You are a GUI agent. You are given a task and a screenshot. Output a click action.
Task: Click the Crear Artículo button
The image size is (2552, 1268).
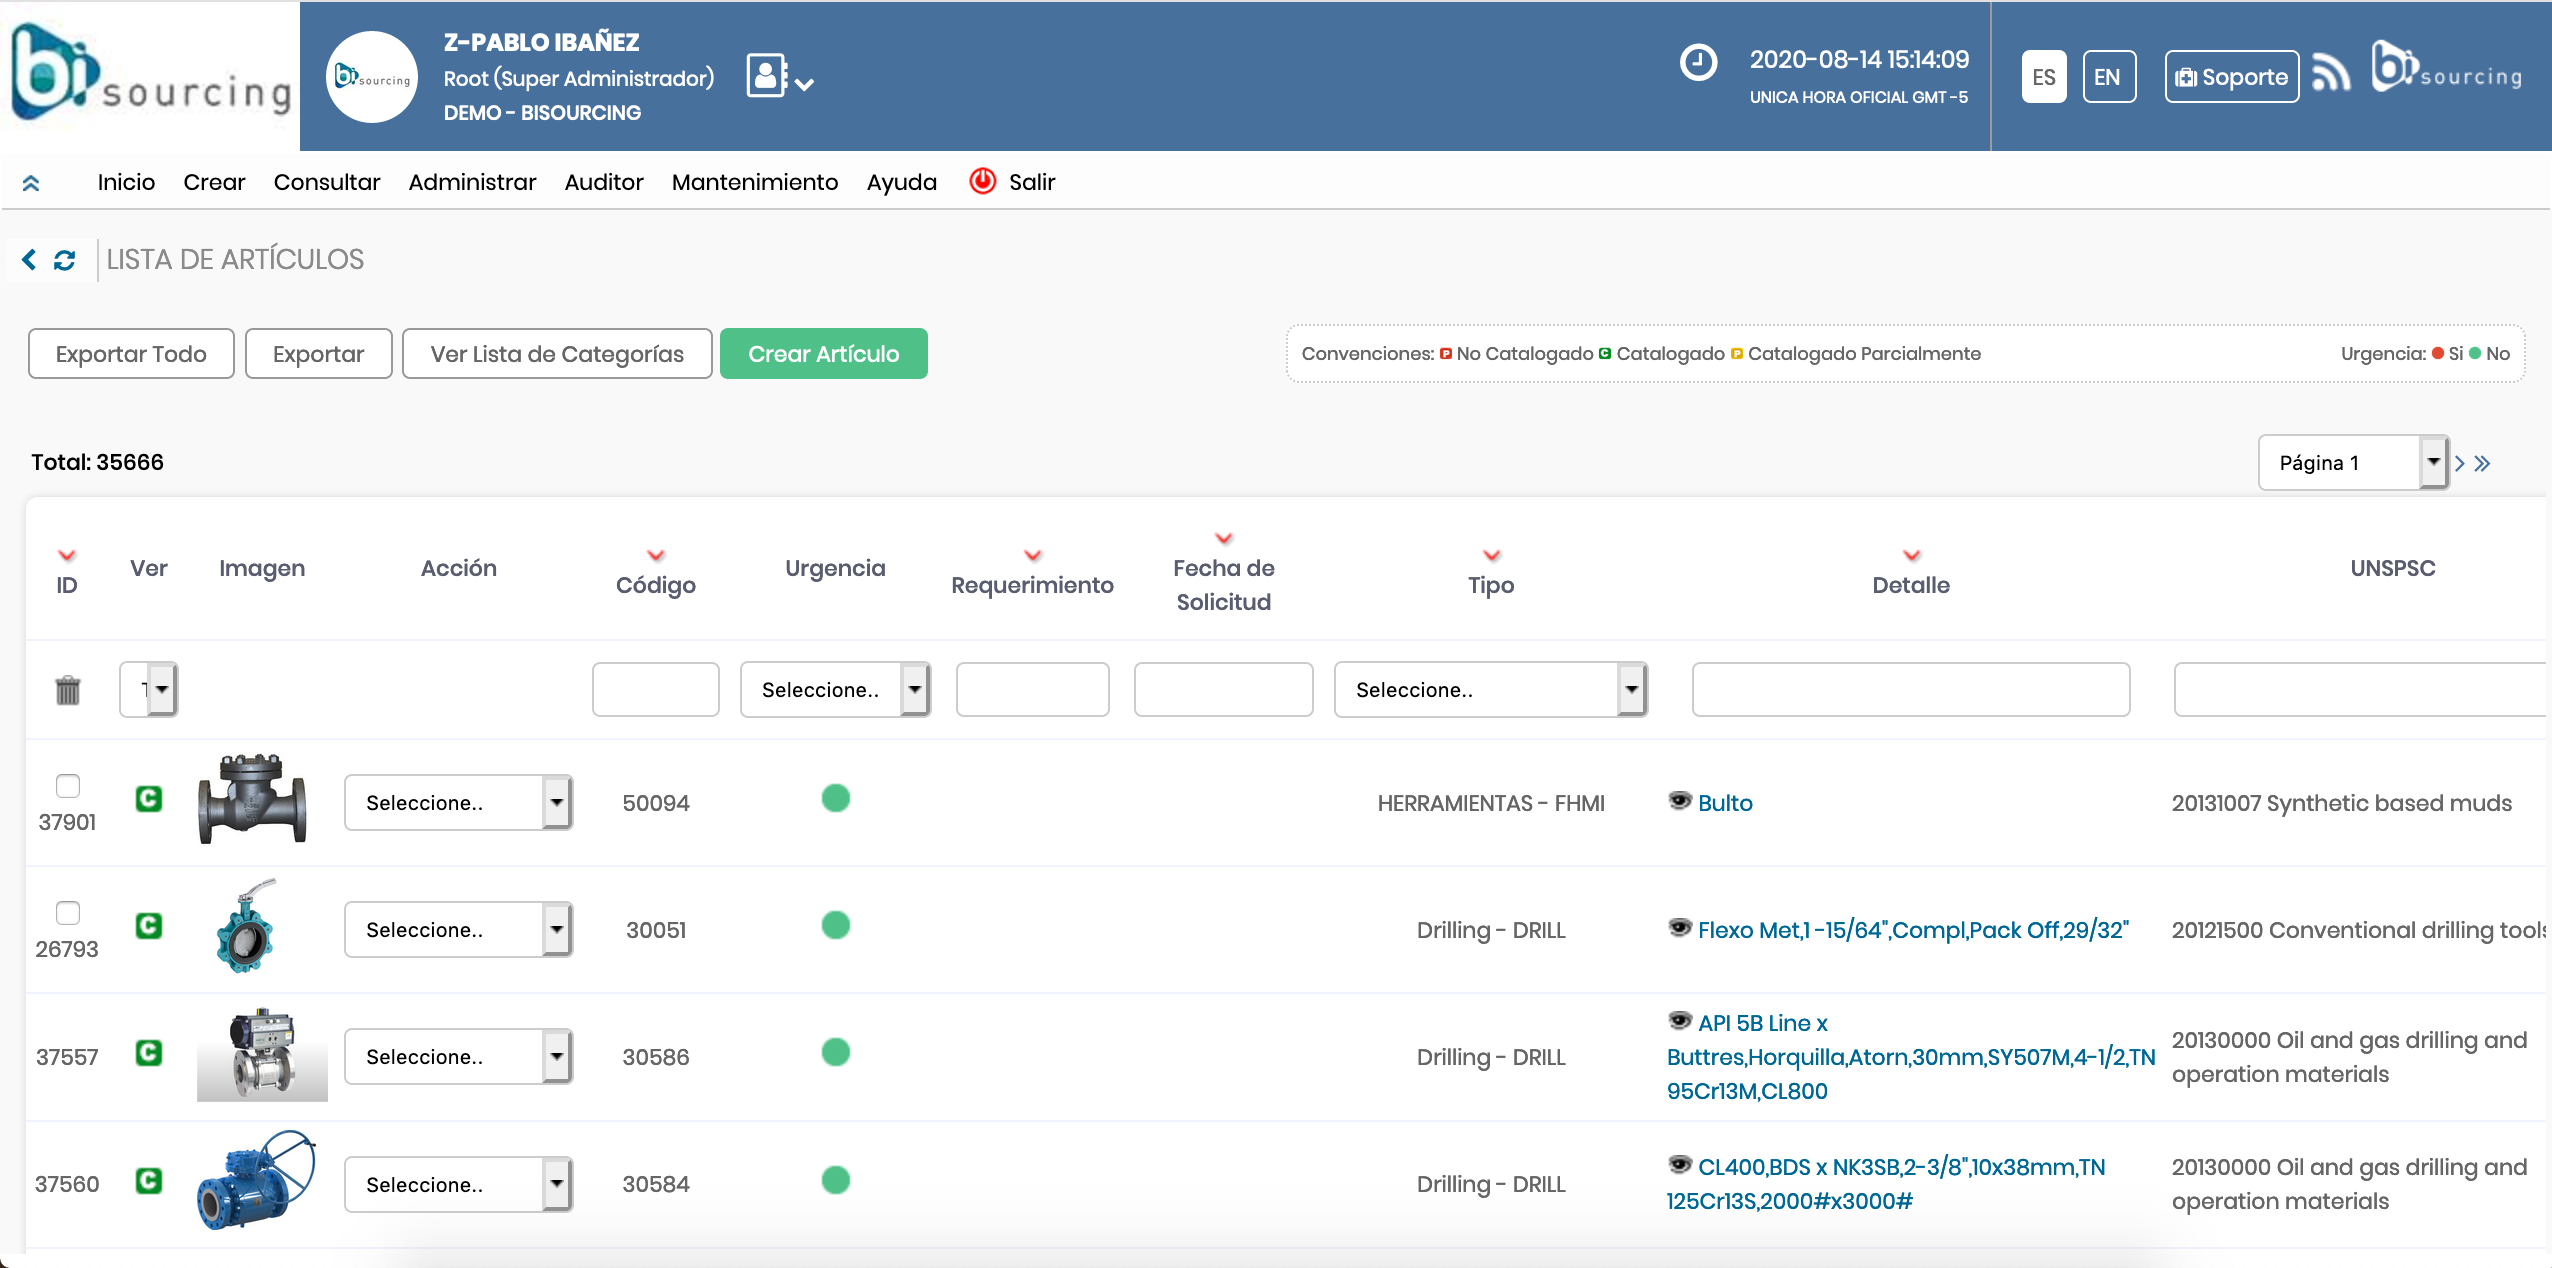[823, 354]
